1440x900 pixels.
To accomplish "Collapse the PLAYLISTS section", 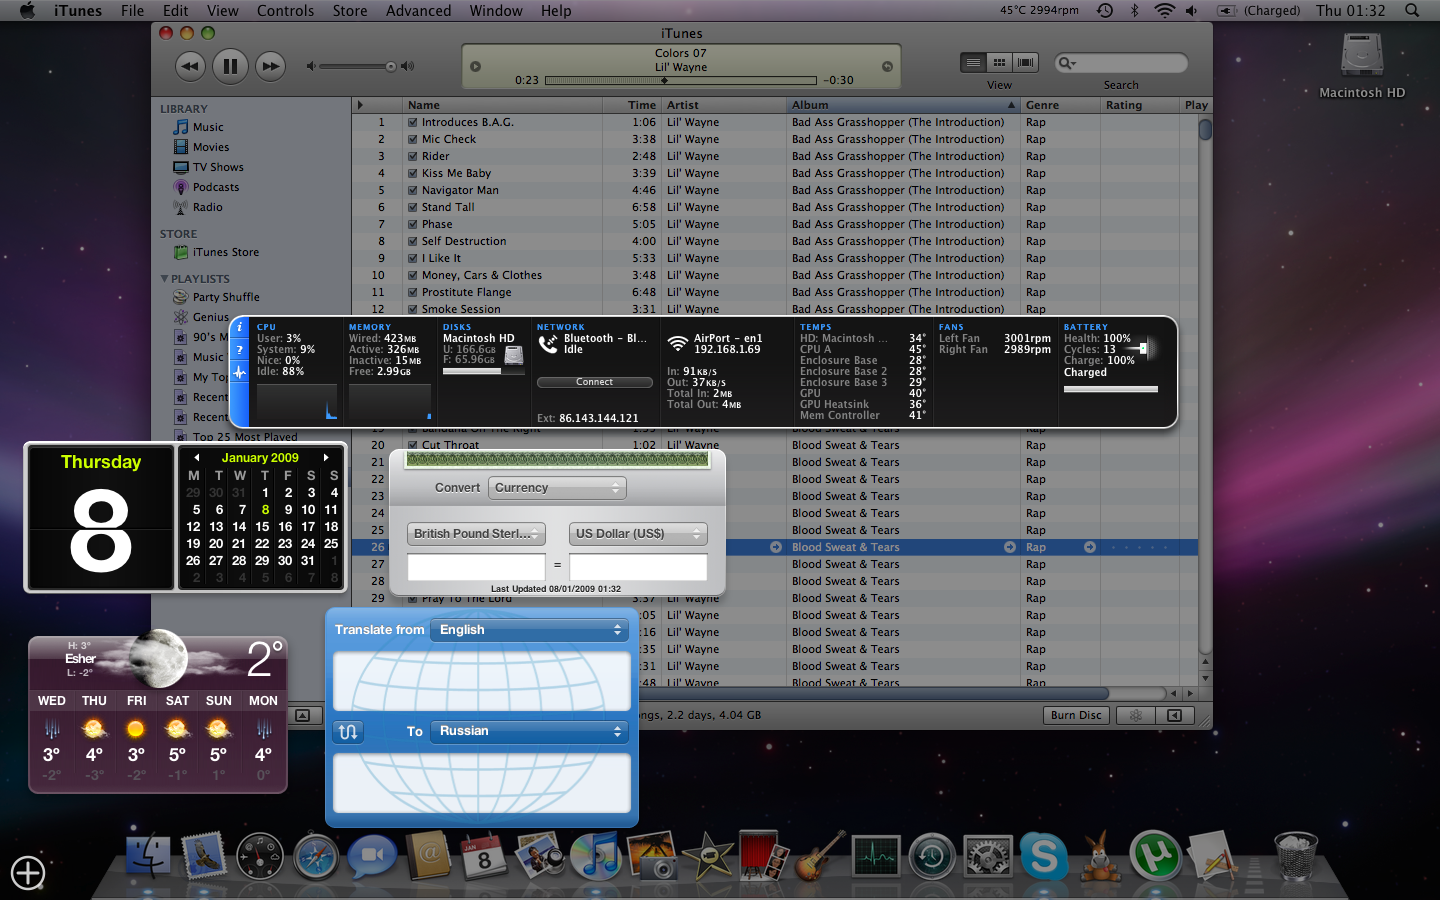I will [x=164, y=279].
